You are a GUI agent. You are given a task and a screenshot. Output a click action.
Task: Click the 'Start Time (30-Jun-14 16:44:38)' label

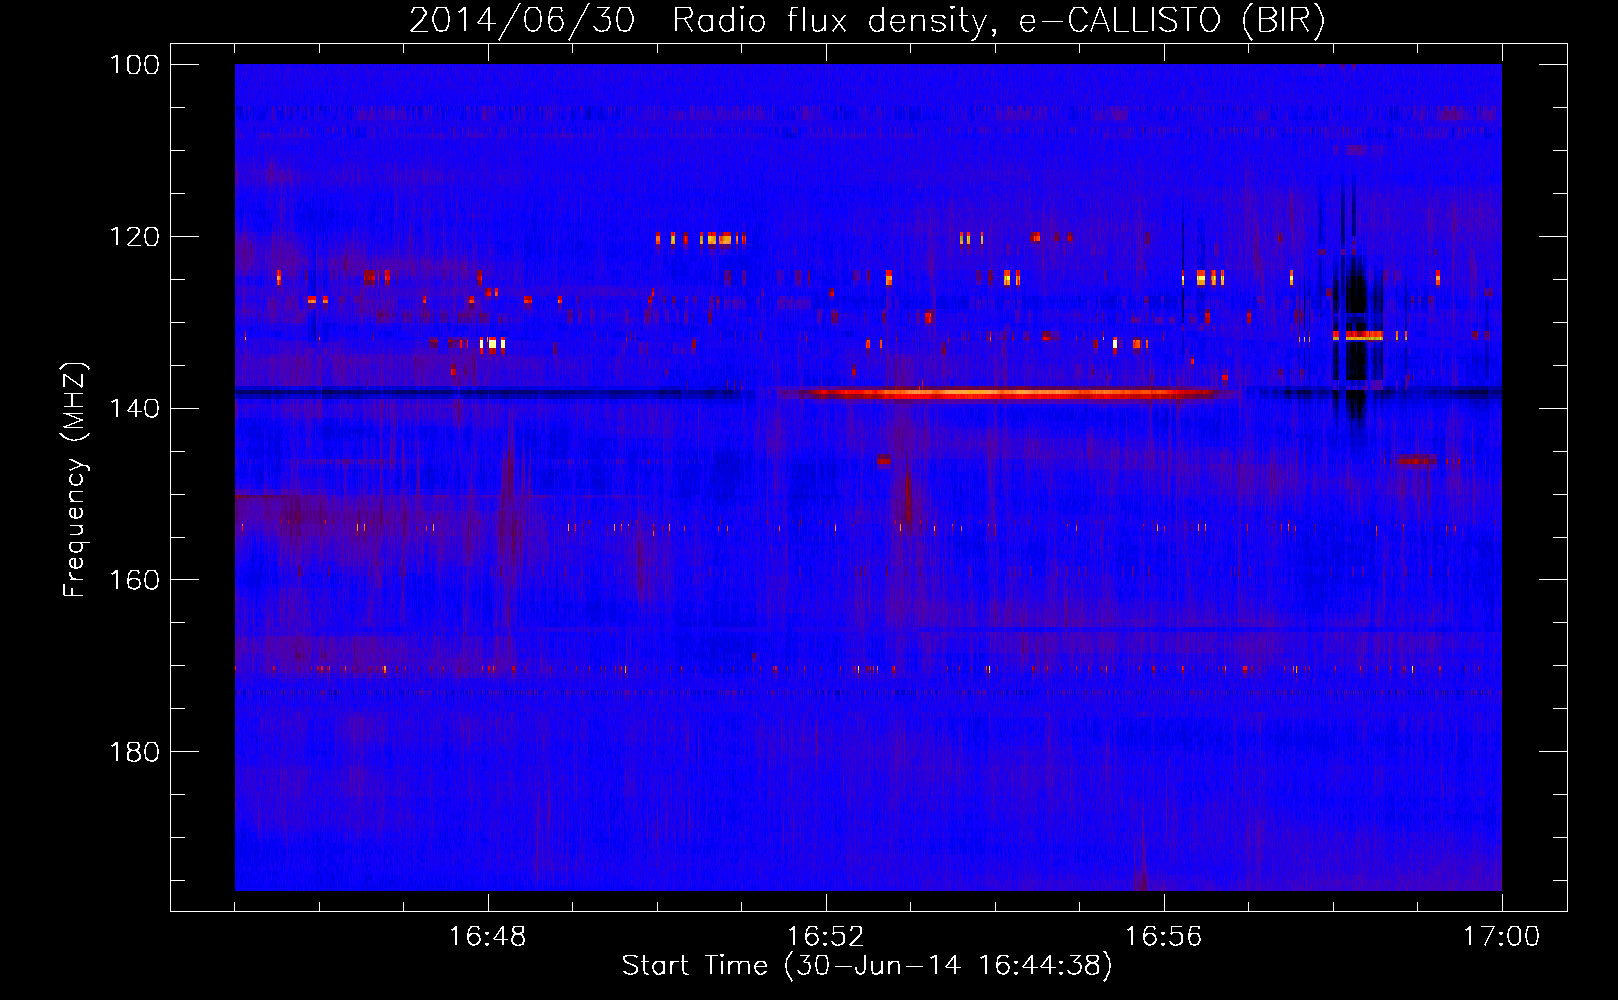[867, 966]
